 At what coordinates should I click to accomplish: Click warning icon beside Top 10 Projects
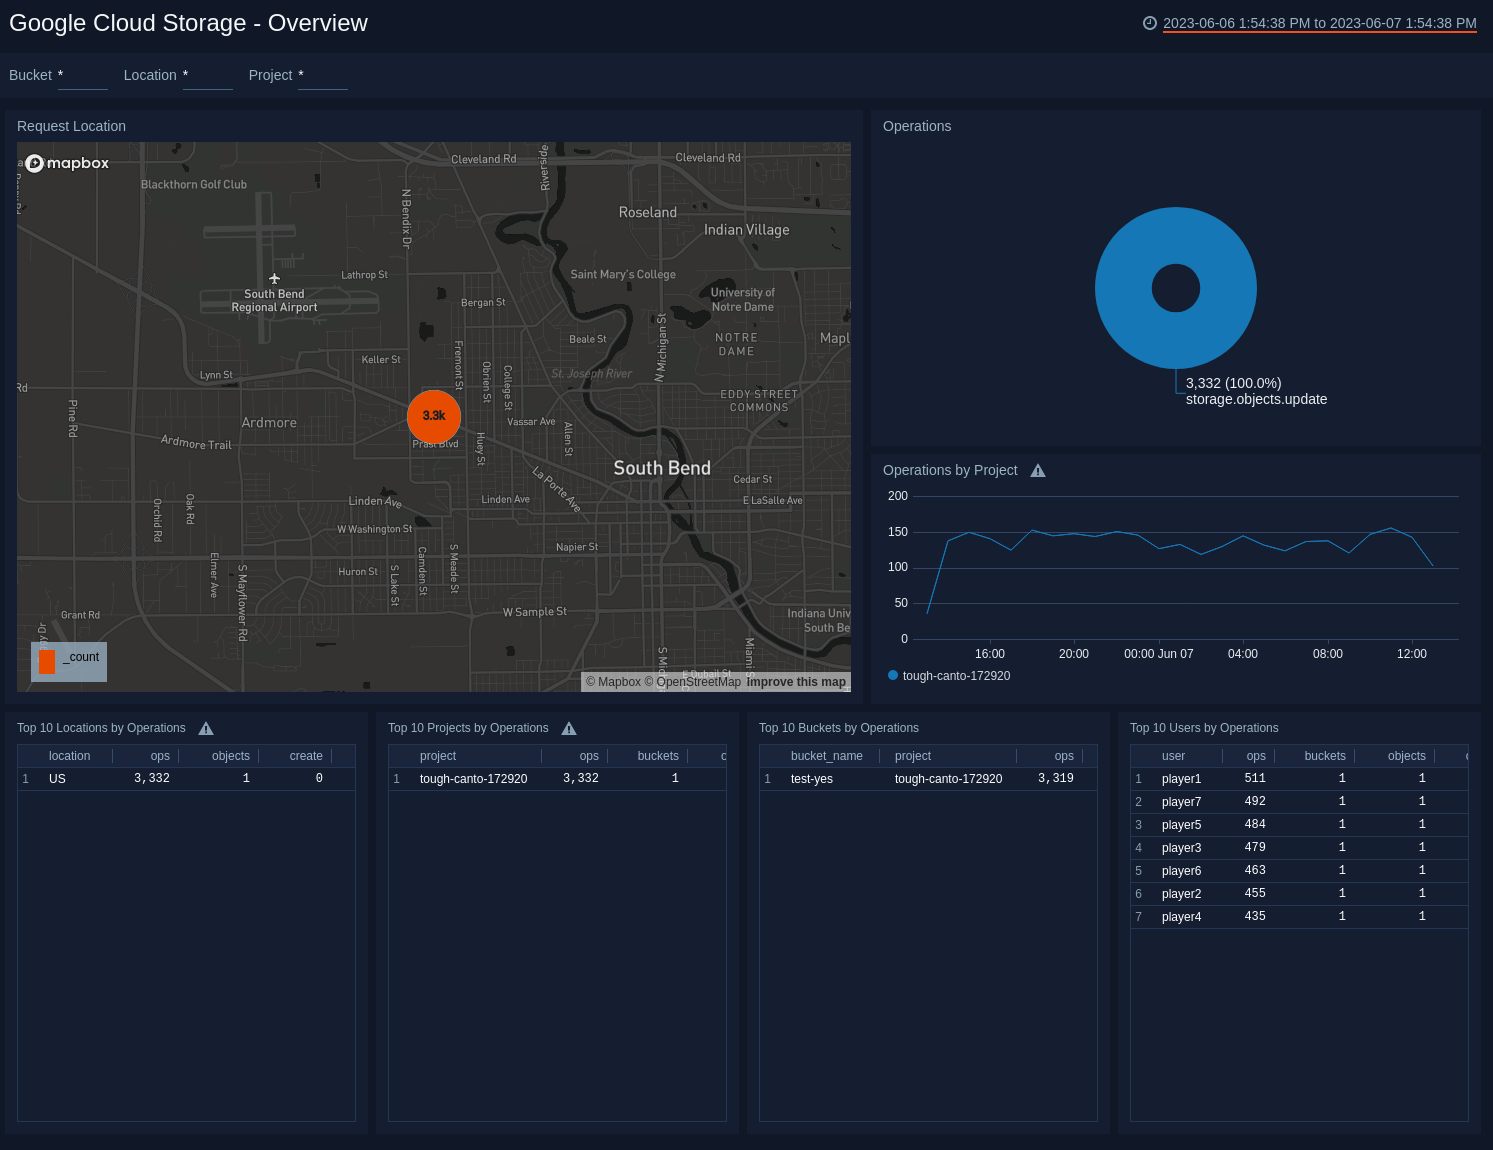[569, 729]
